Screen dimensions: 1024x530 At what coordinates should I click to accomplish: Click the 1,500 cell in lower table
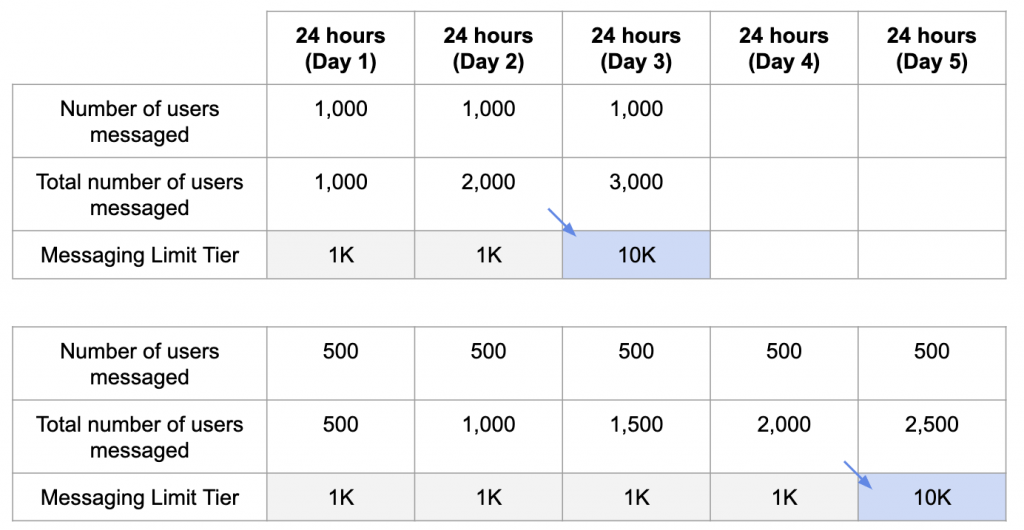click(636, 437)
